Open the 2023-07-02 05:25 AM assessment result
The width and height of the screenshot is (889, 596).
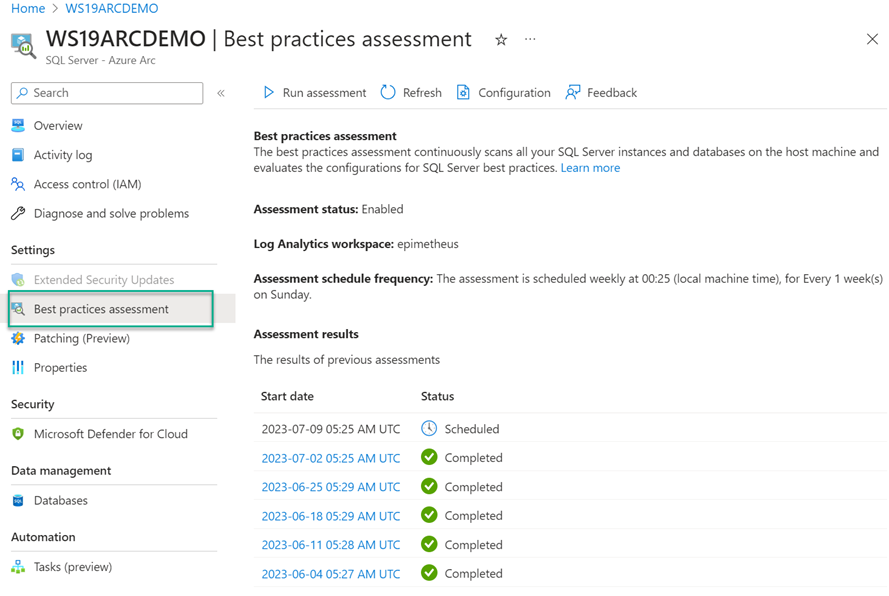(330, 458)
